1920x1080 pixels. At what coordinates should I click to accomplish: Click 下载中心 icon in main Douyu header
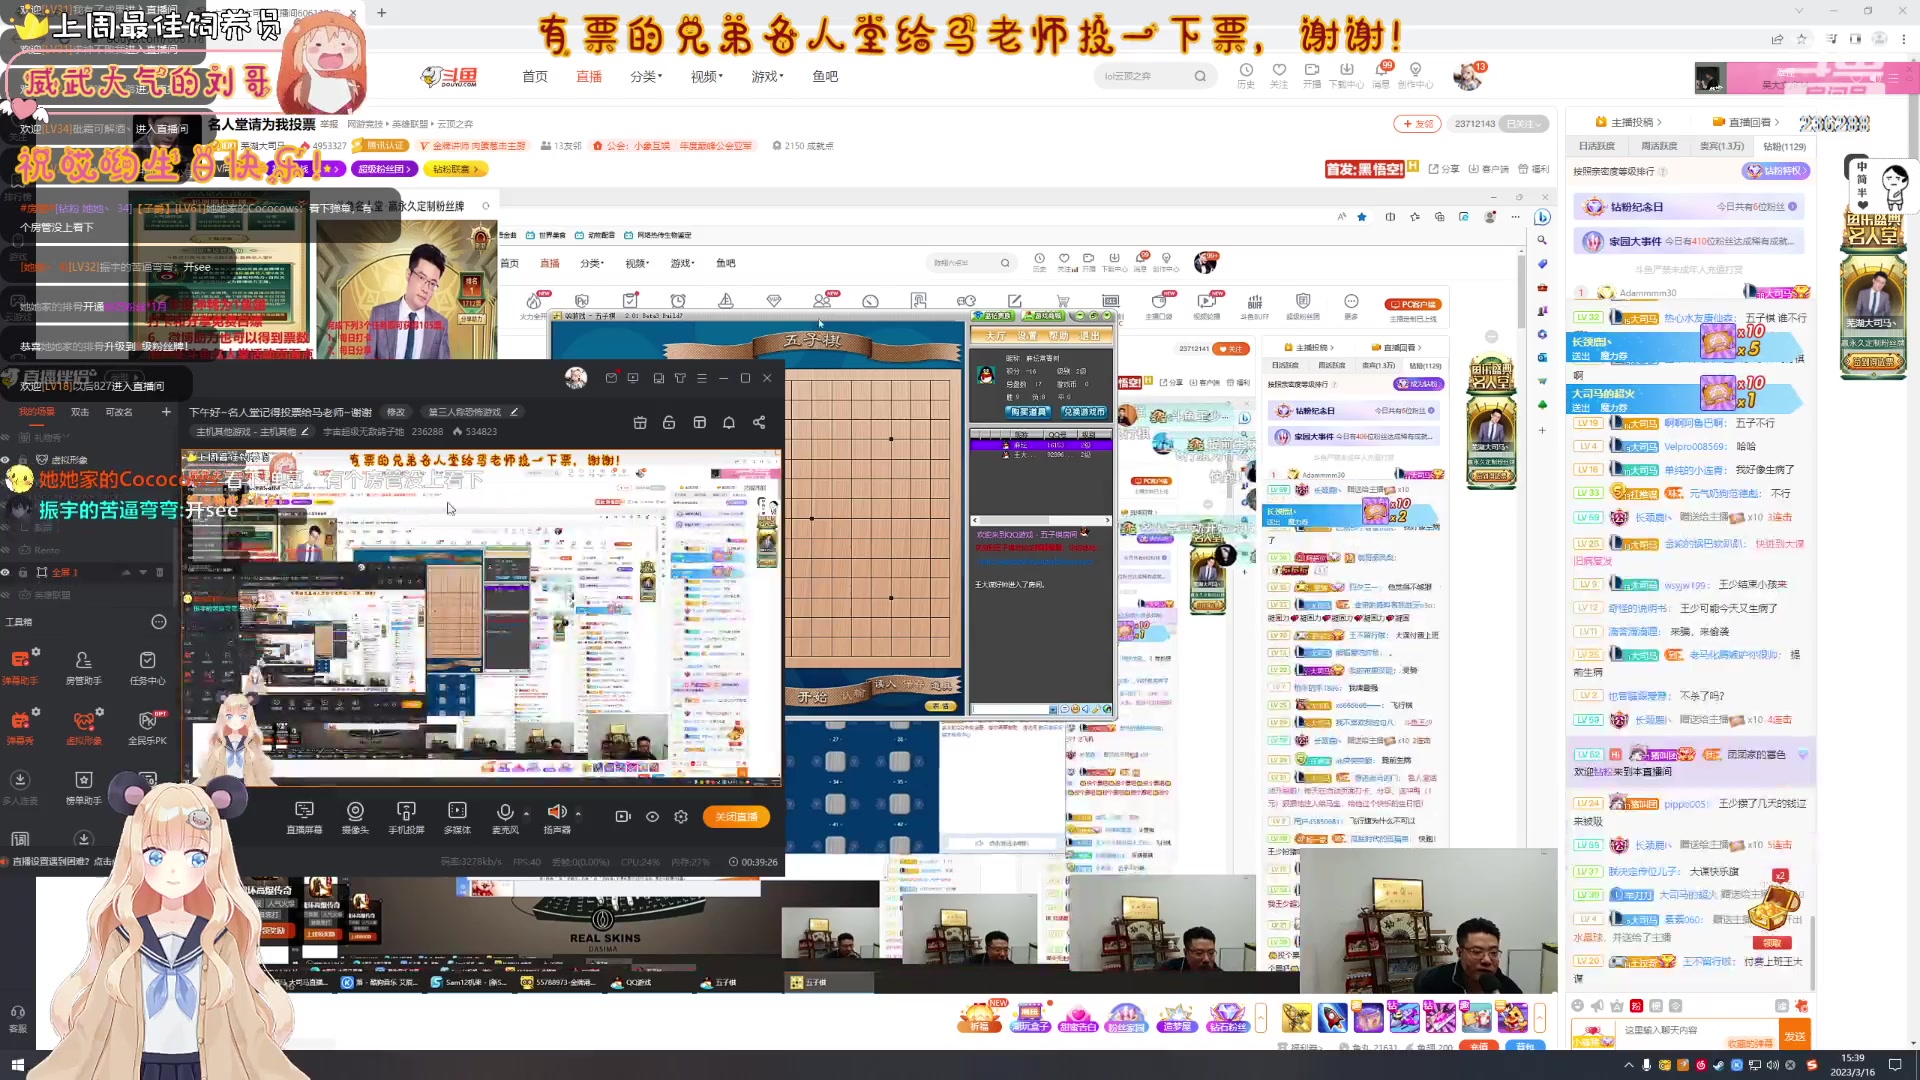pyautogui.click(x=1346, y=75)
